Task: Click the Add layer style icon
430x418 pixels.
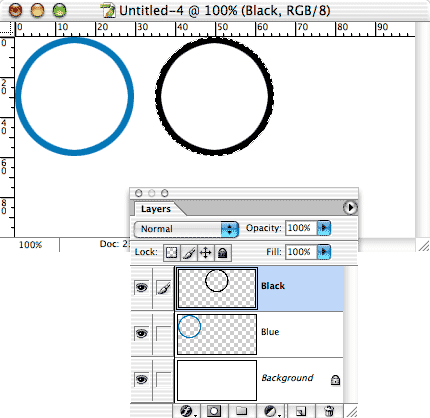Action: tap(188, 411)
